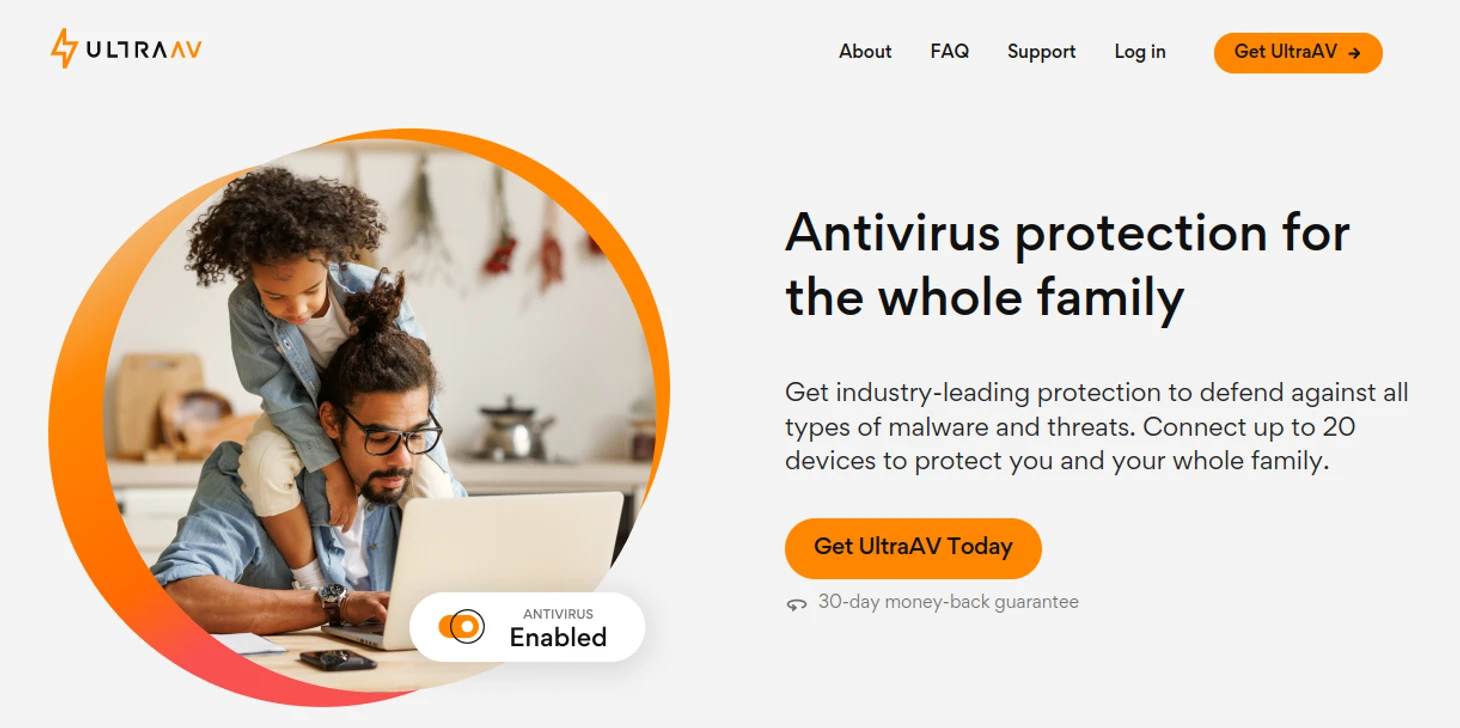1460x728 pixels.
Task: Click the small ANTIVIRUS label in badge
Action: pos(558,614)
